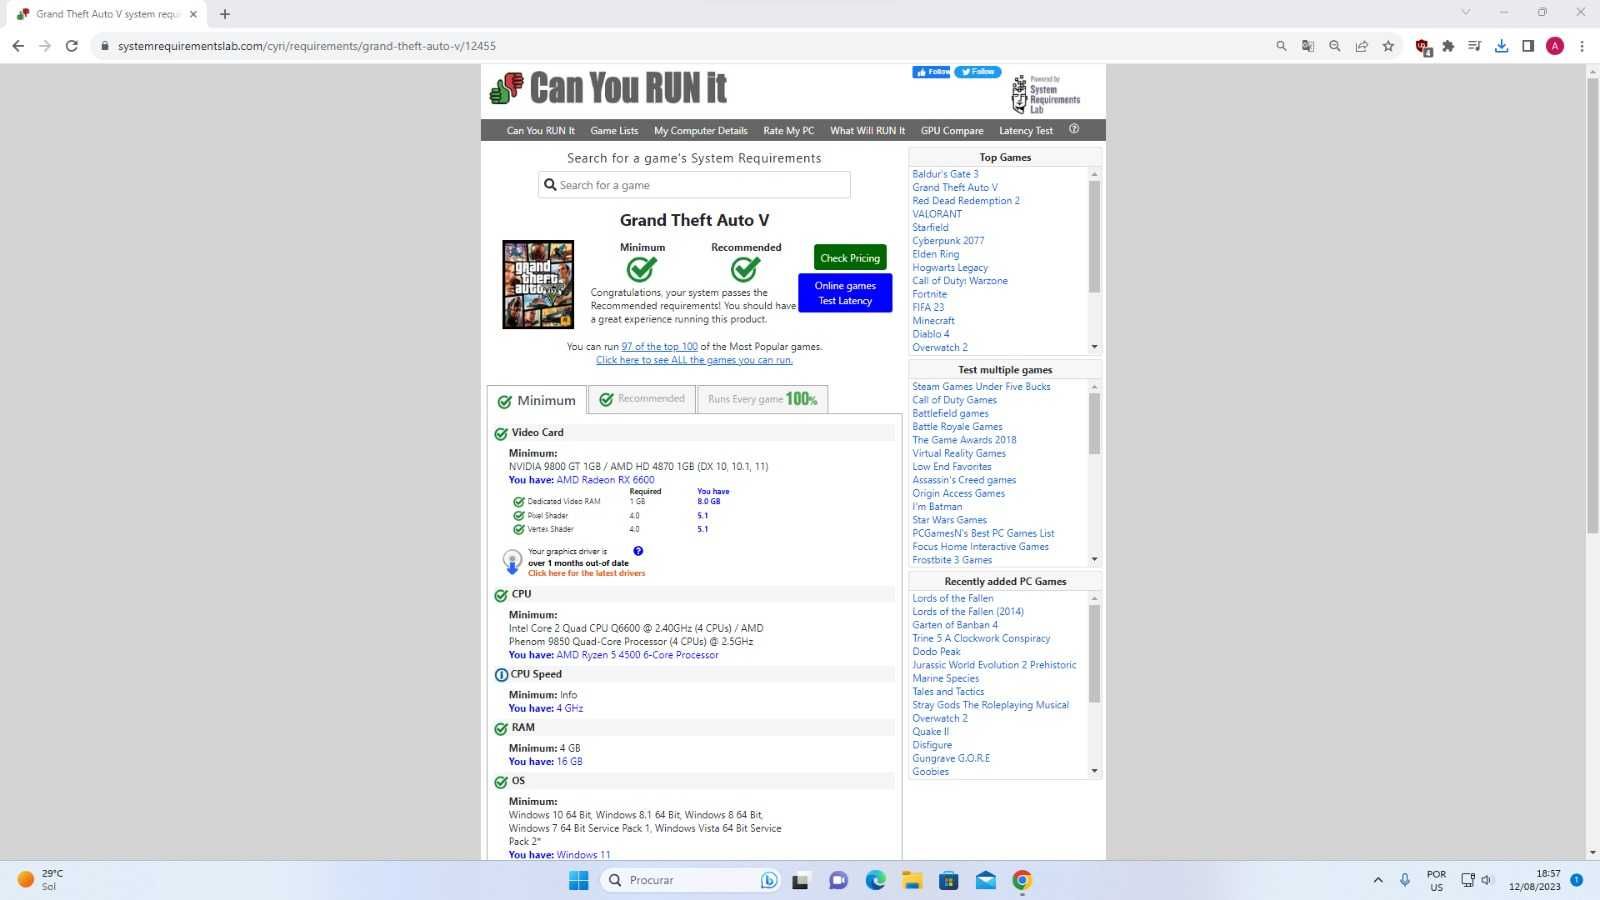Bookmark this page with star icon

click(x=1388, y=46)
